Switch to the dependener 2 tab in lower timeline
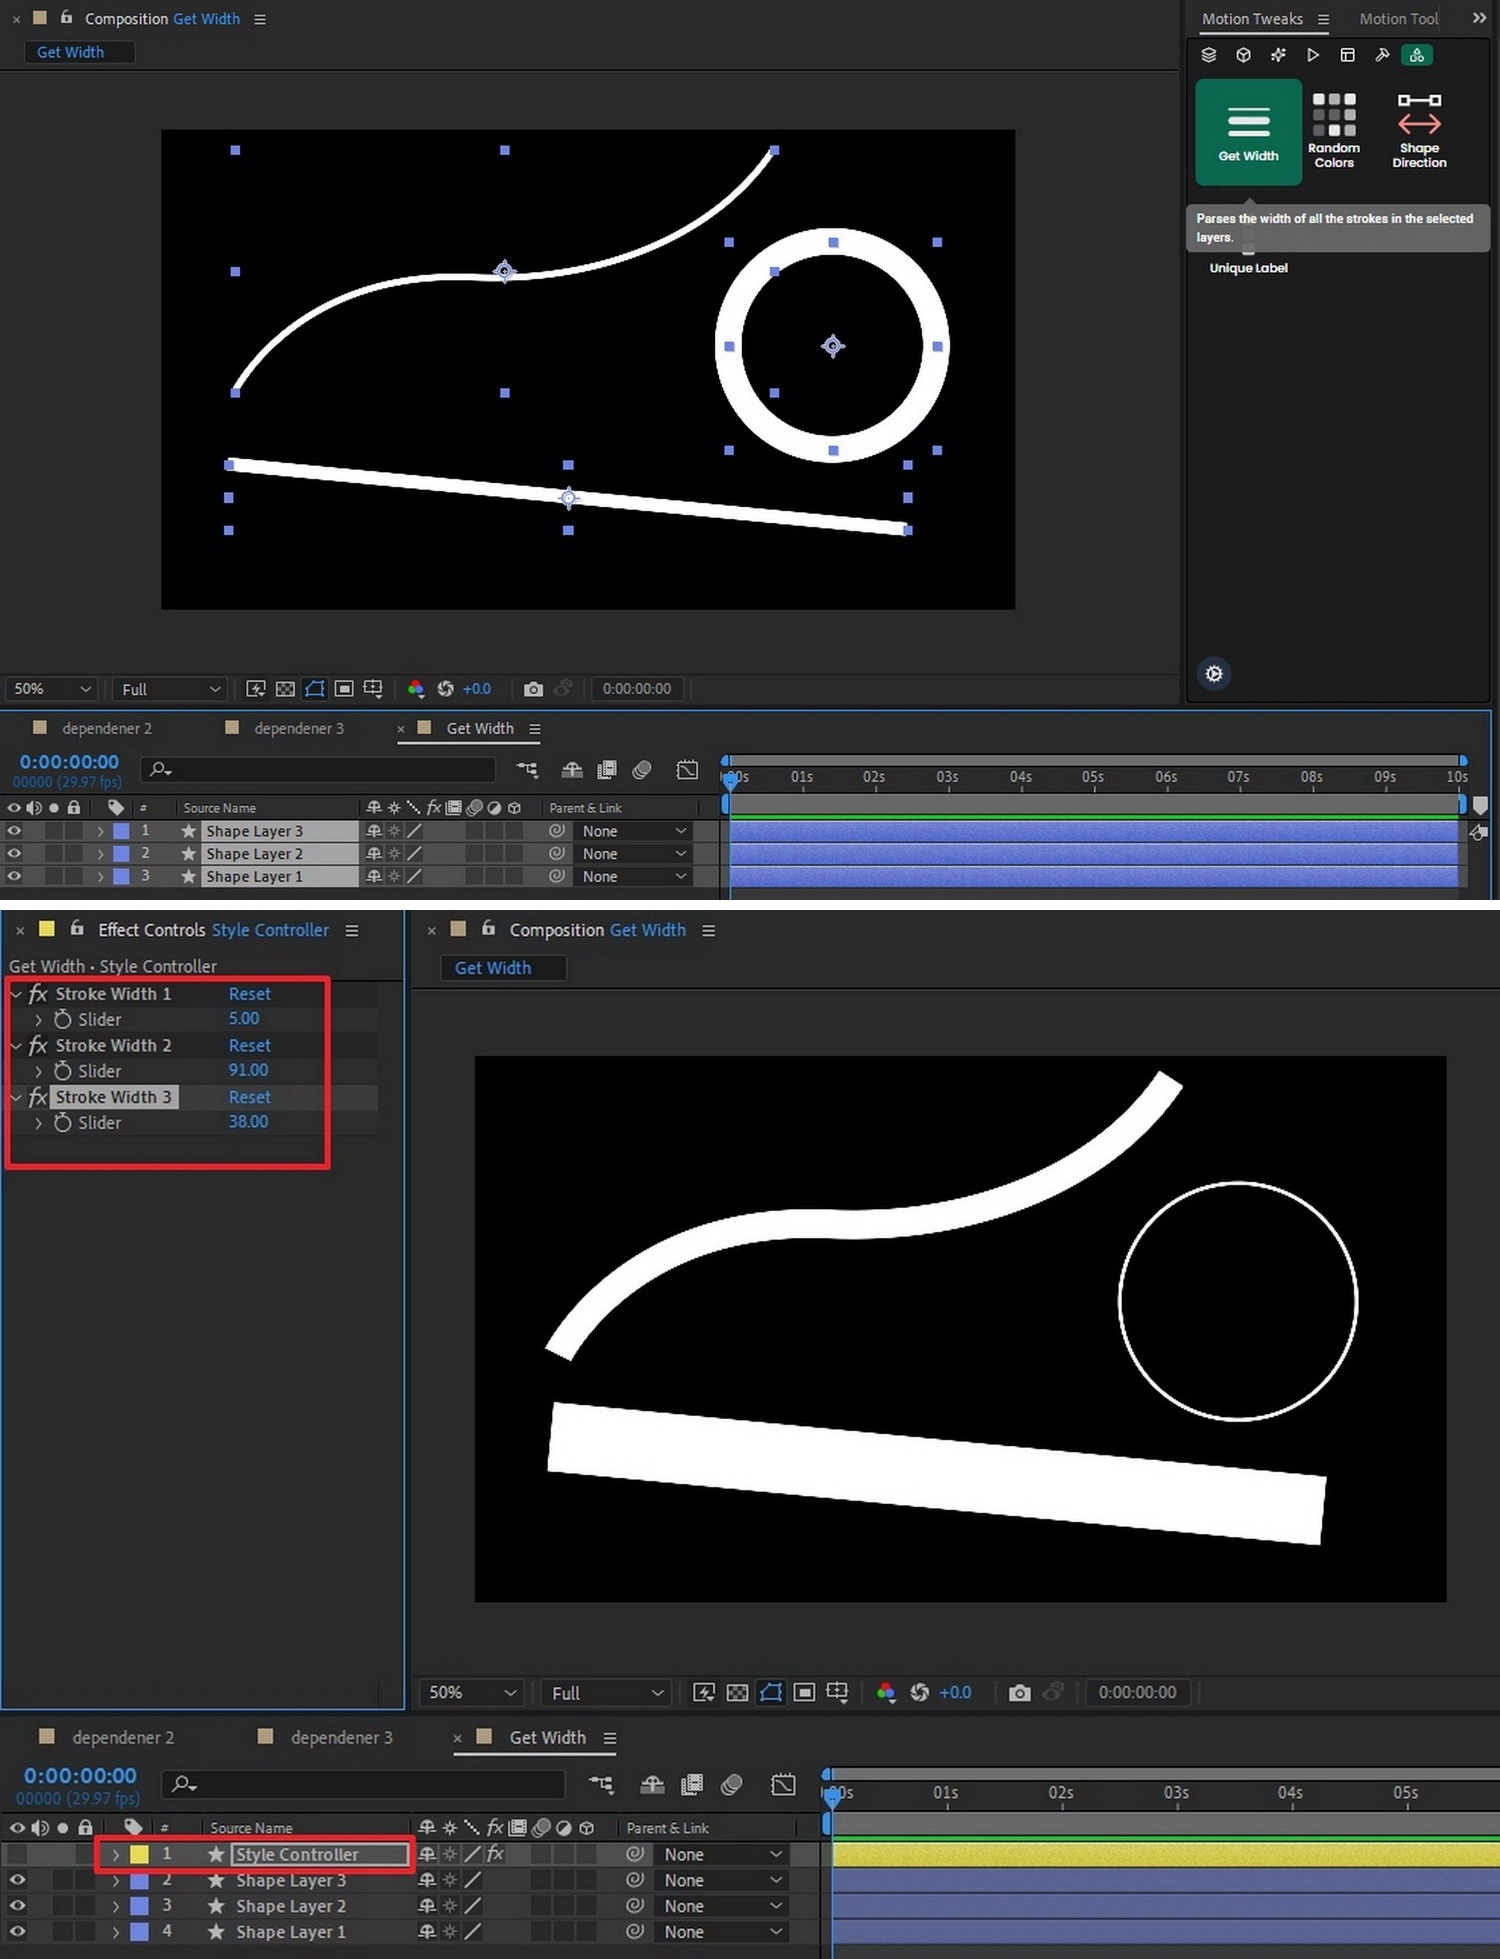 point(122,1737)
